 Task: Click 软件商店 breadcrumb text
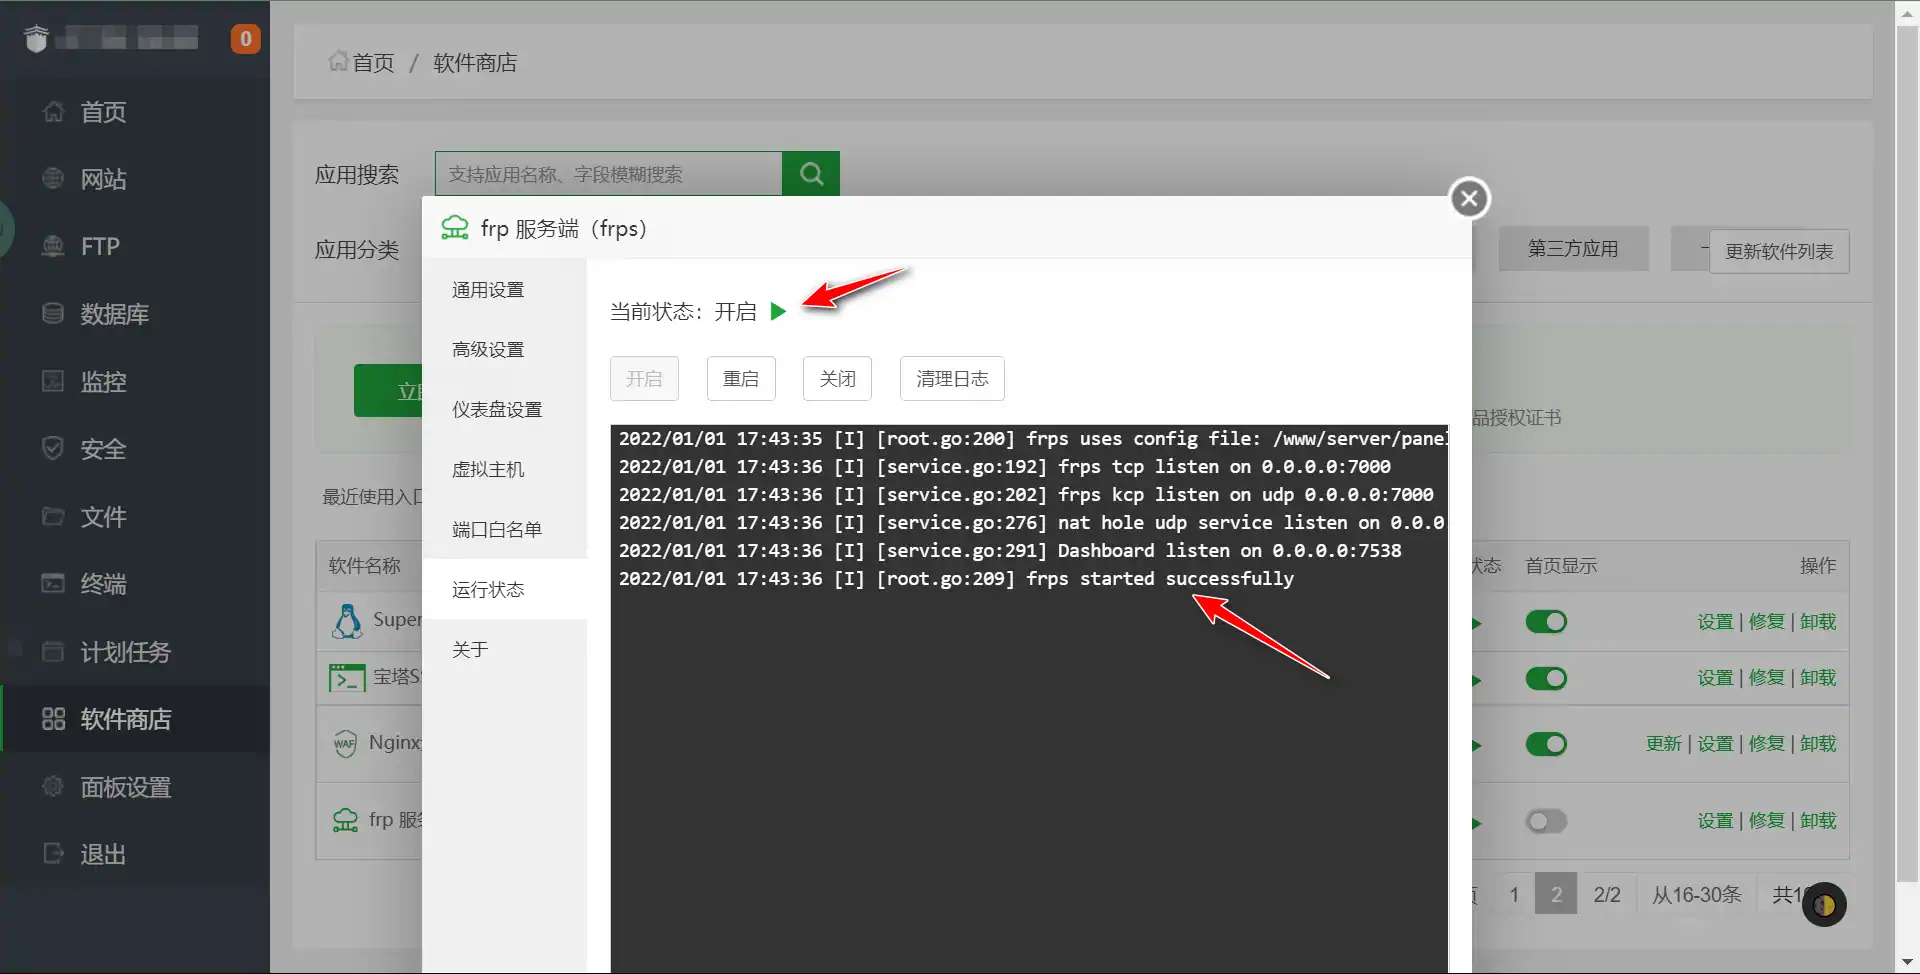[x=475, y=63]
